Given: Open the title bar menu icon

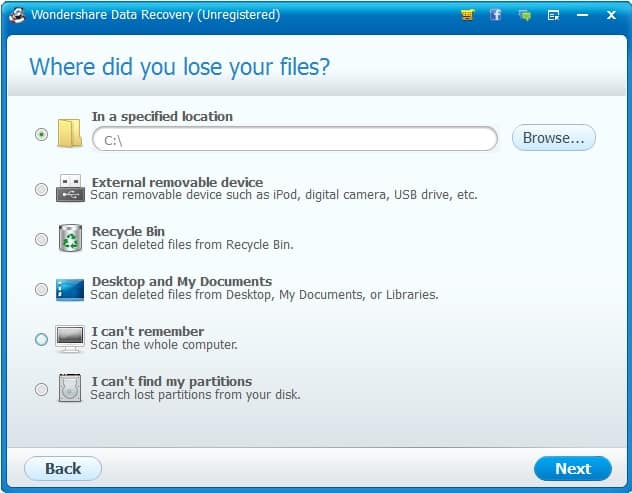Looking at the screenshot, I should (x=553, y=15).
